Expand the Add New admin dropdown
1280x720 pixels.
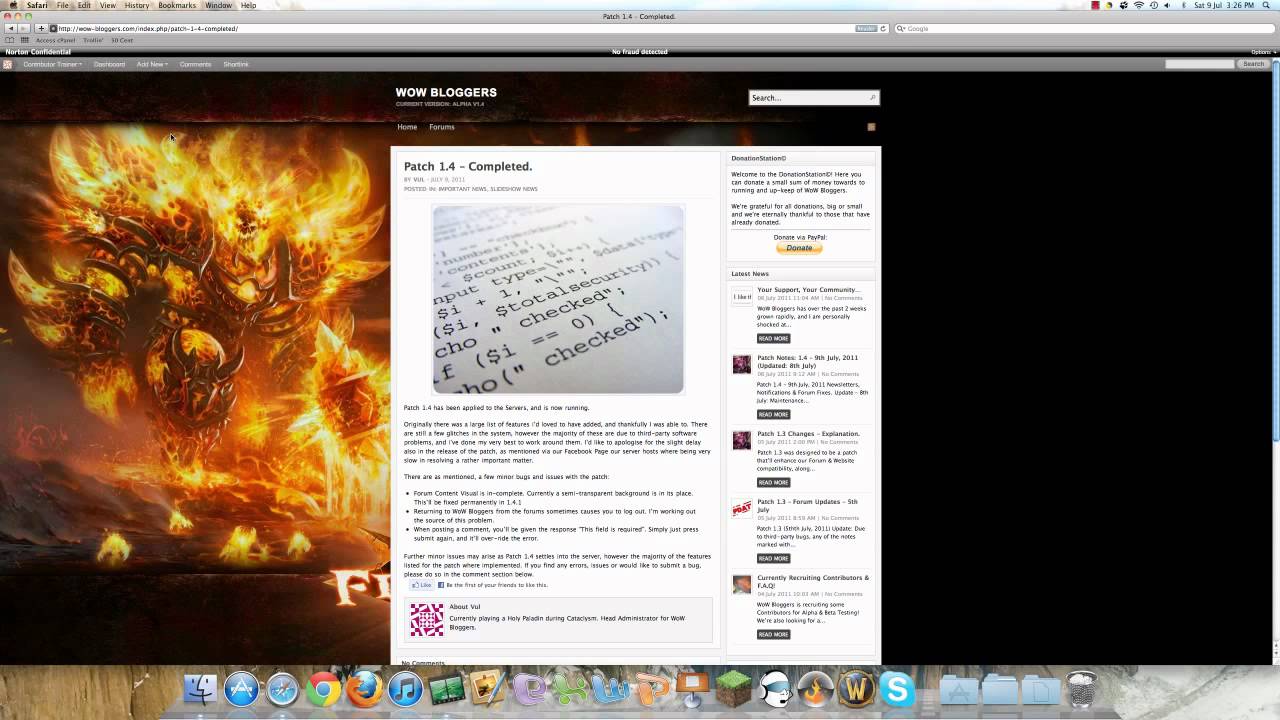tap(152, 64)
